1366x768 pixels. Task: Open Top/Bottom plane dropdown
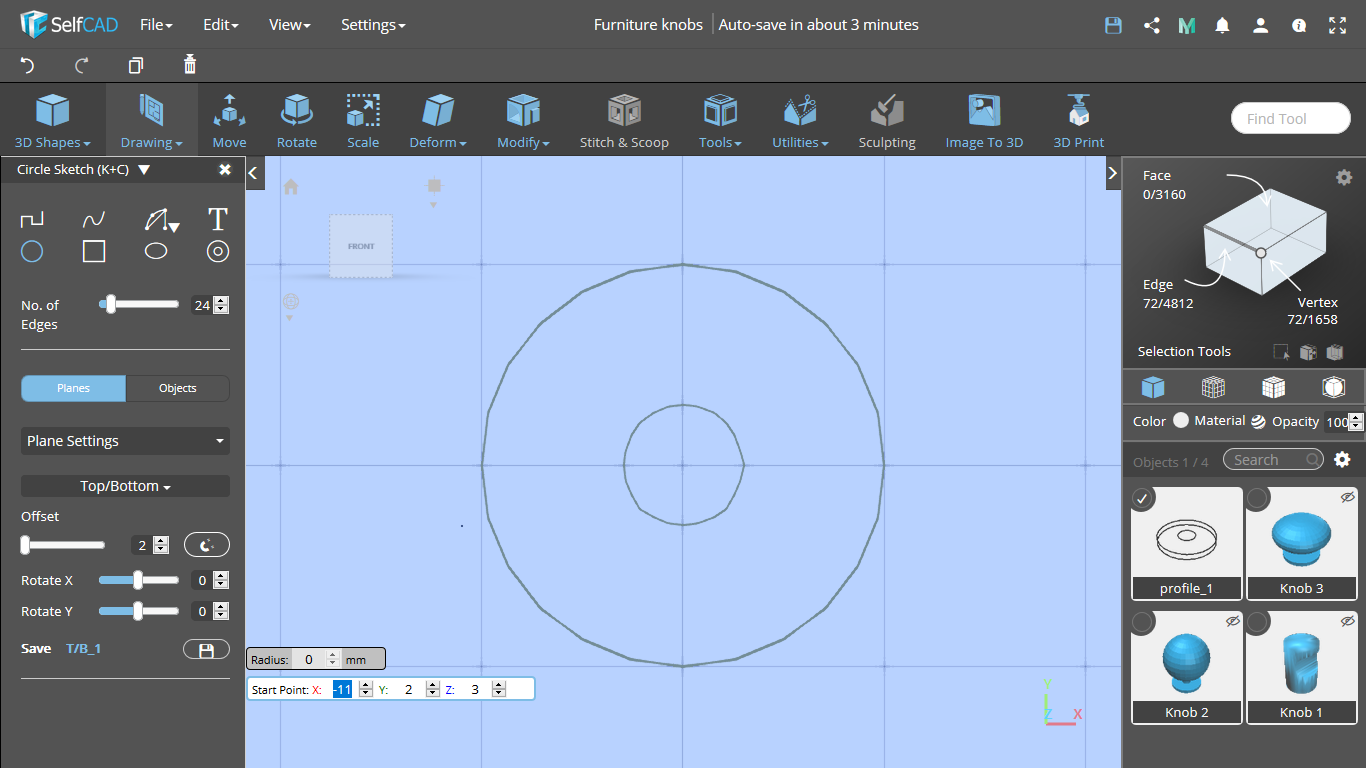pyautogui.click(x=125, y=486)
